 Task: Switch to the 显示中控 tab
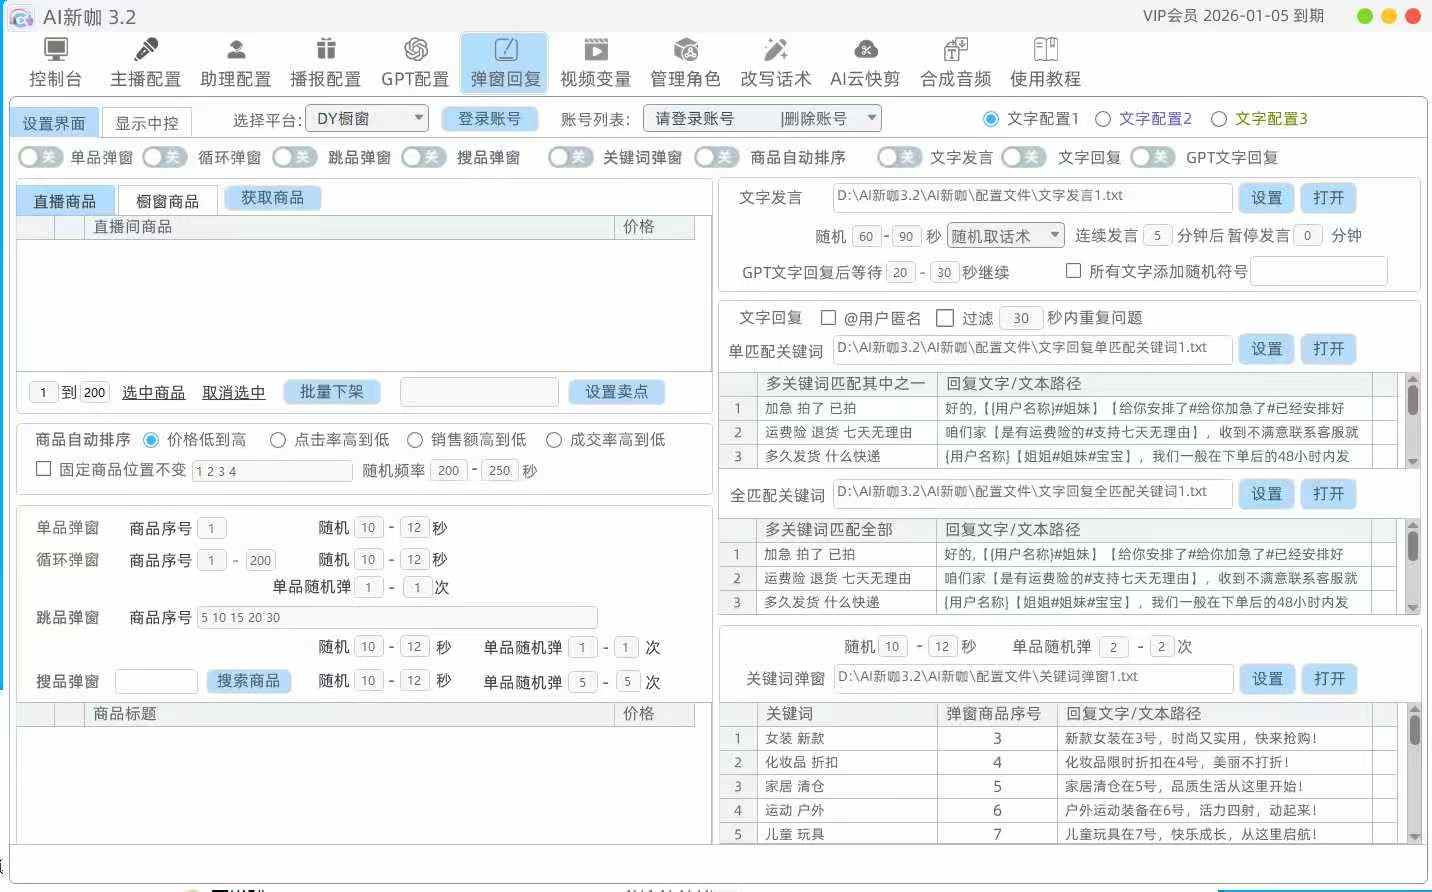tap(146, 123)
